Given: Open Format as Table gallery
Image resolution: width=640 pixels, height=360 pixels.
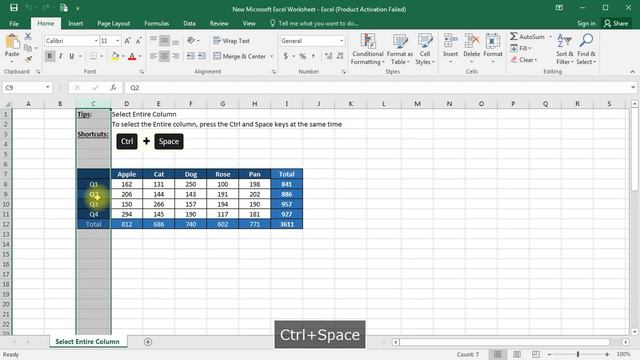Looking at the screenshot, I should pyautogui.click(x=400, y=49).
